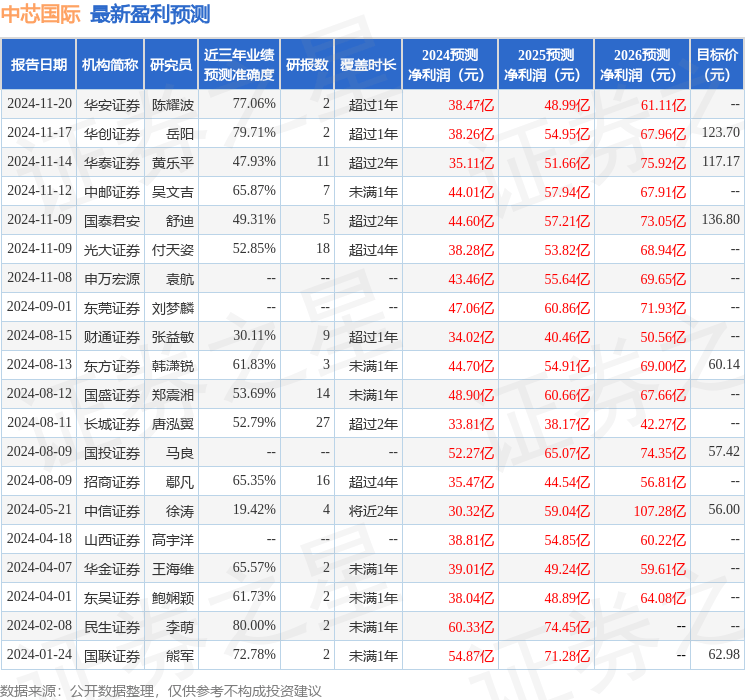Click the 报告日期 column header
Screen dimensions: 745x700
(38, 65)
